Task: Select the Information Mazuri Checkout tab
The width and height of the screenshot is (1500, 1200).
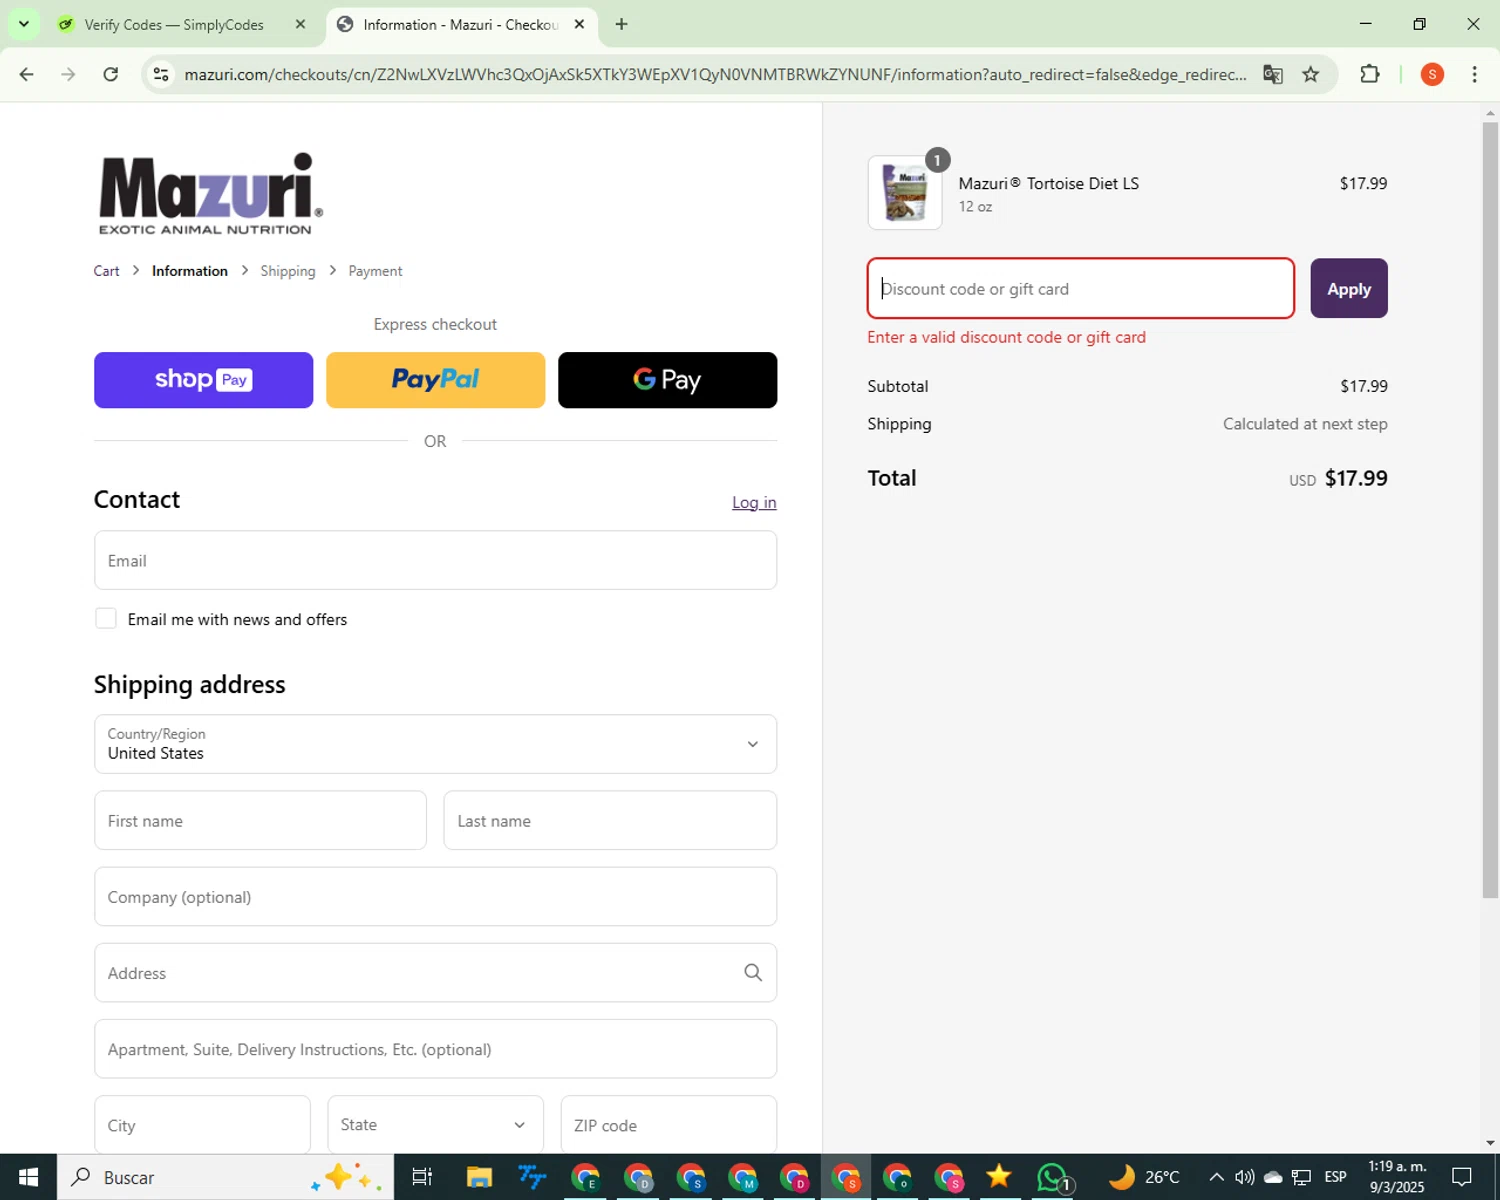Action: (x=460, y=24)
